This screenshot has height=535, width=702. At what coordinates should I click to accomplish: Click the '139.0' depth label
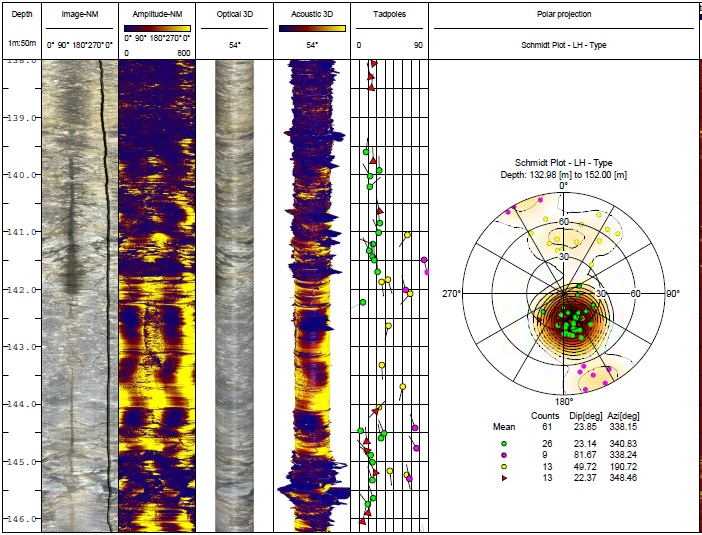coord(21,118)
